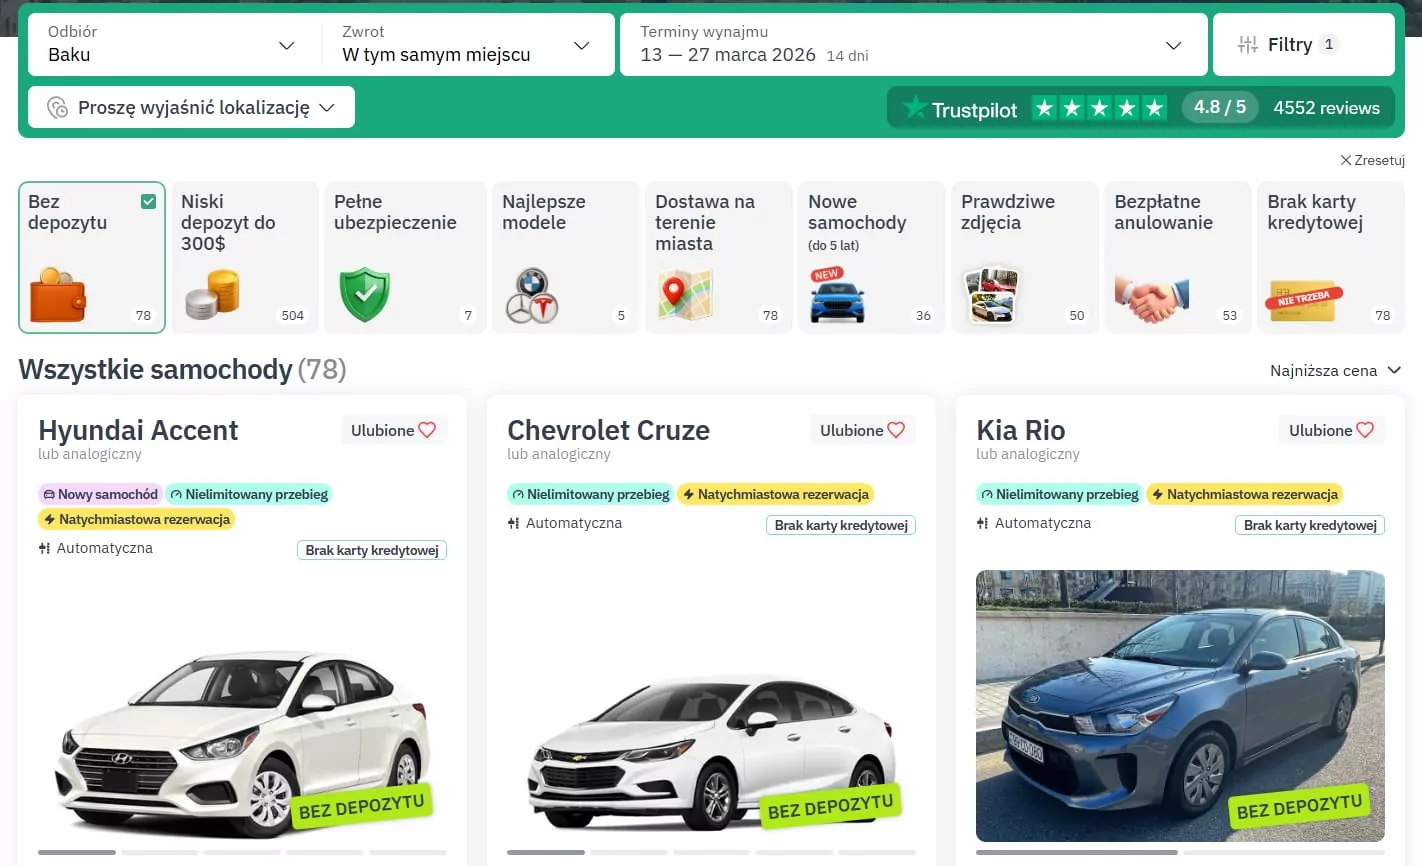The height and width of the screenshot is (866, 1422).
Task: Click the blue NEW car icon
Action: (x=836, y=296)
